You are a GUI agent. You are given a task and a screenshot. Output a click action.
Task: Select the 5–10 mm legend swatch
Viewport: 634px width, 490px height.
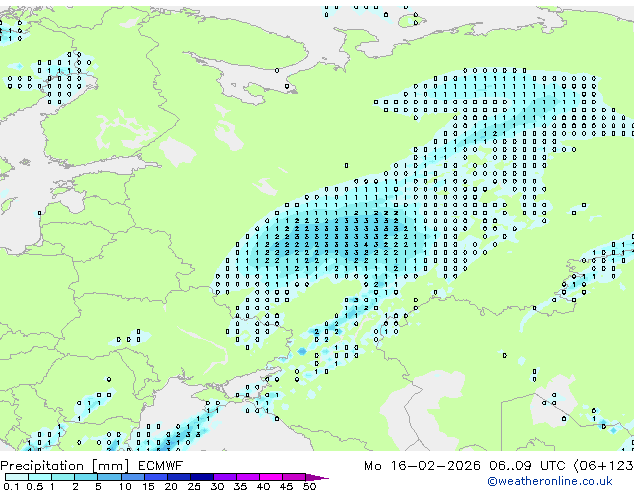click(x=109, y=477)
